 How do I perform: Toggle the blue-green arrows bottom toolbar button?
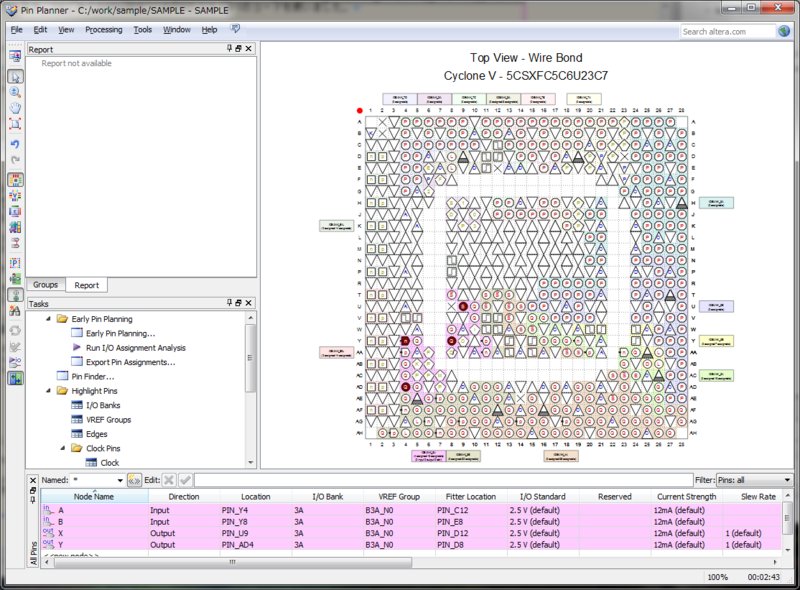click(x=15, y=379)
